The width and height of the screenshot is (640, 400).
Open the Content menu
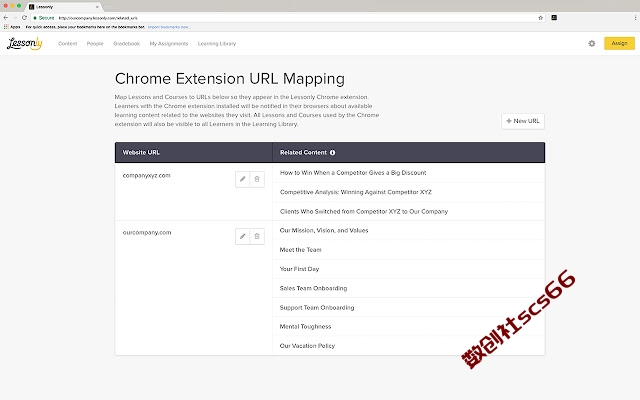pos(67,44)
